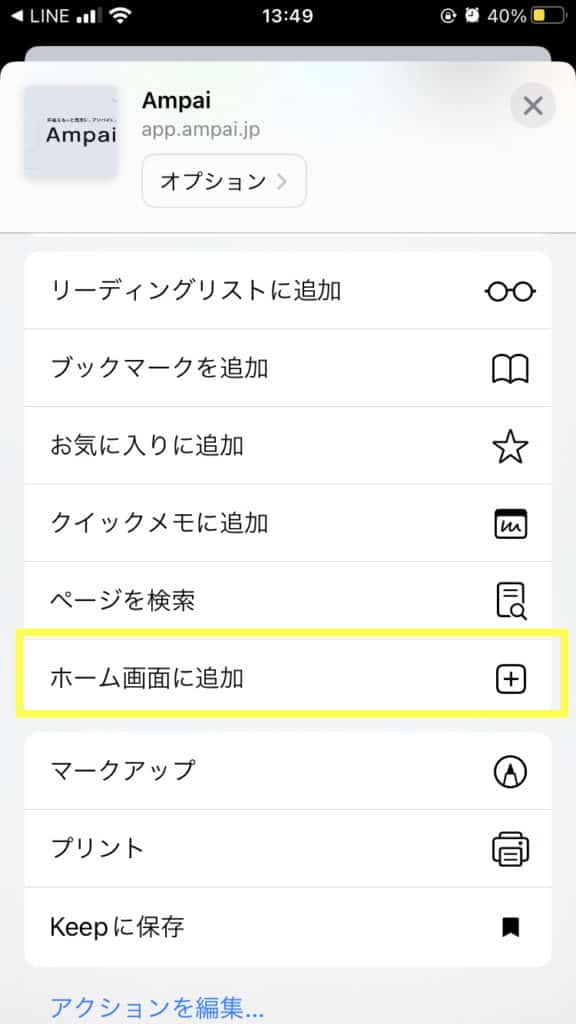The image size is (576, 1024).
Task: Tap the reading list glasses icon
Action: coord(510,291)
